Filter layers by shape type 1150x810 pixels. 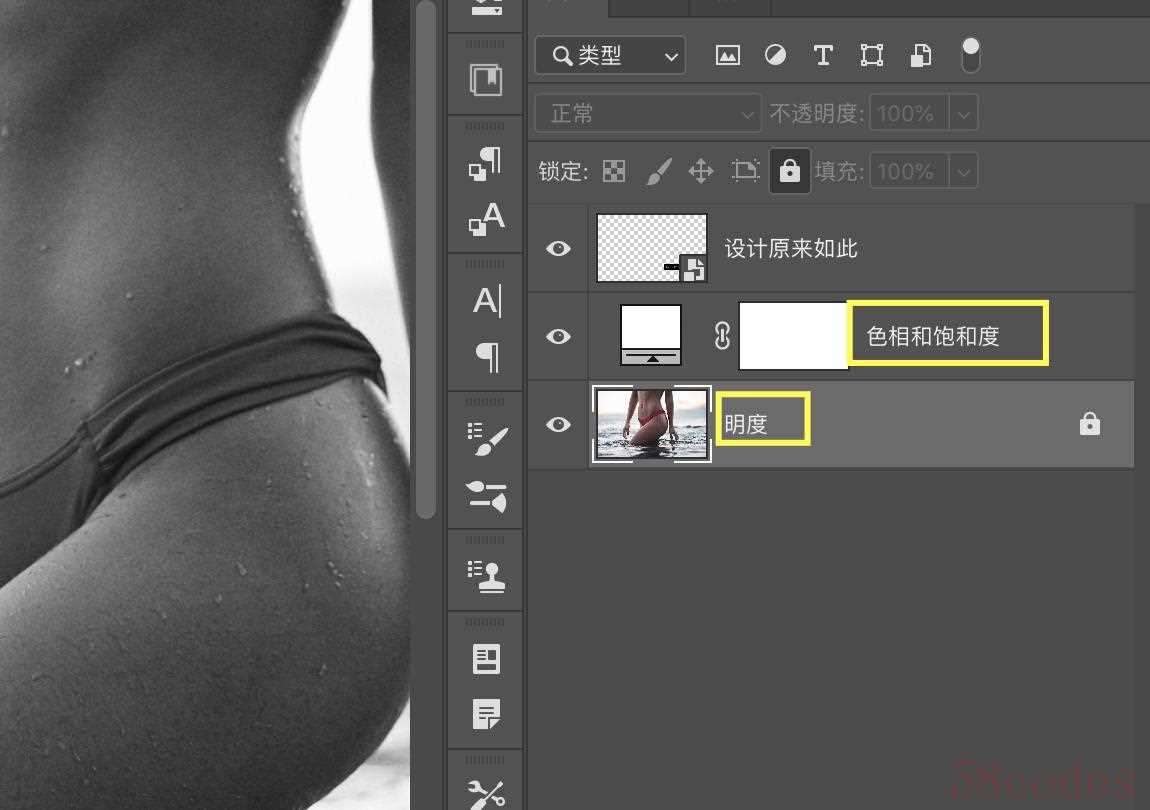[x=871, y=55]
